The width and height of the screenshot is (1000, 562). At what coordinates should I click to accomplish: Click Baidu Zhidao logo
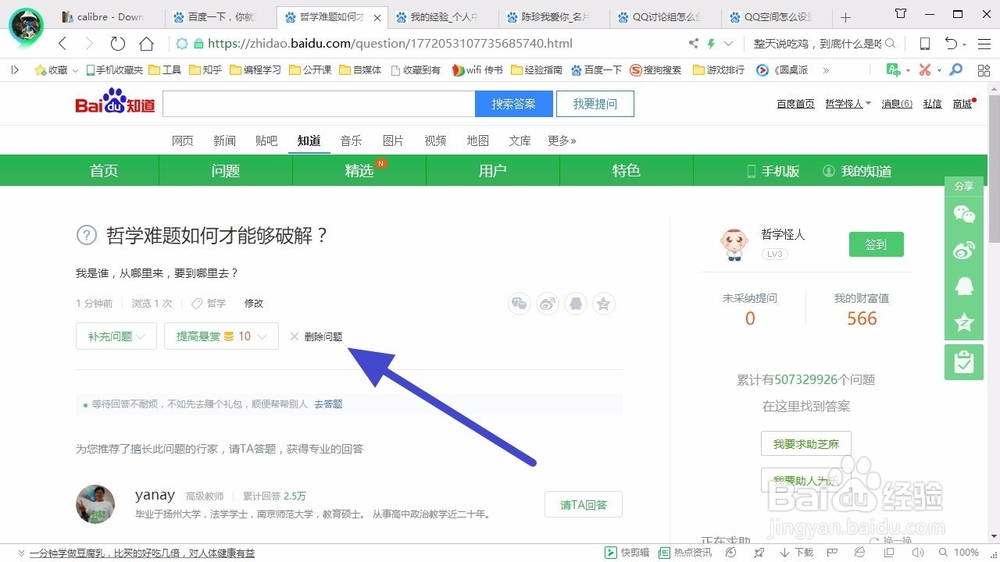tap(115, 101)
